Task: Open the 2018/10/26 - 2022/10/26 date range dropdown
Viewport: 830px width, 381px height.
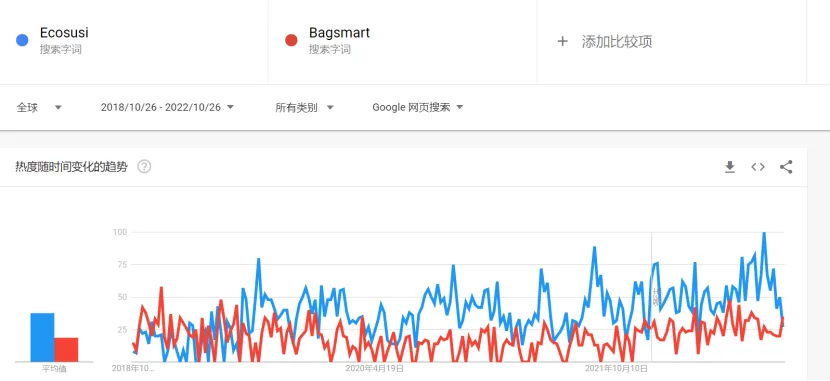Action: point(167,107)
